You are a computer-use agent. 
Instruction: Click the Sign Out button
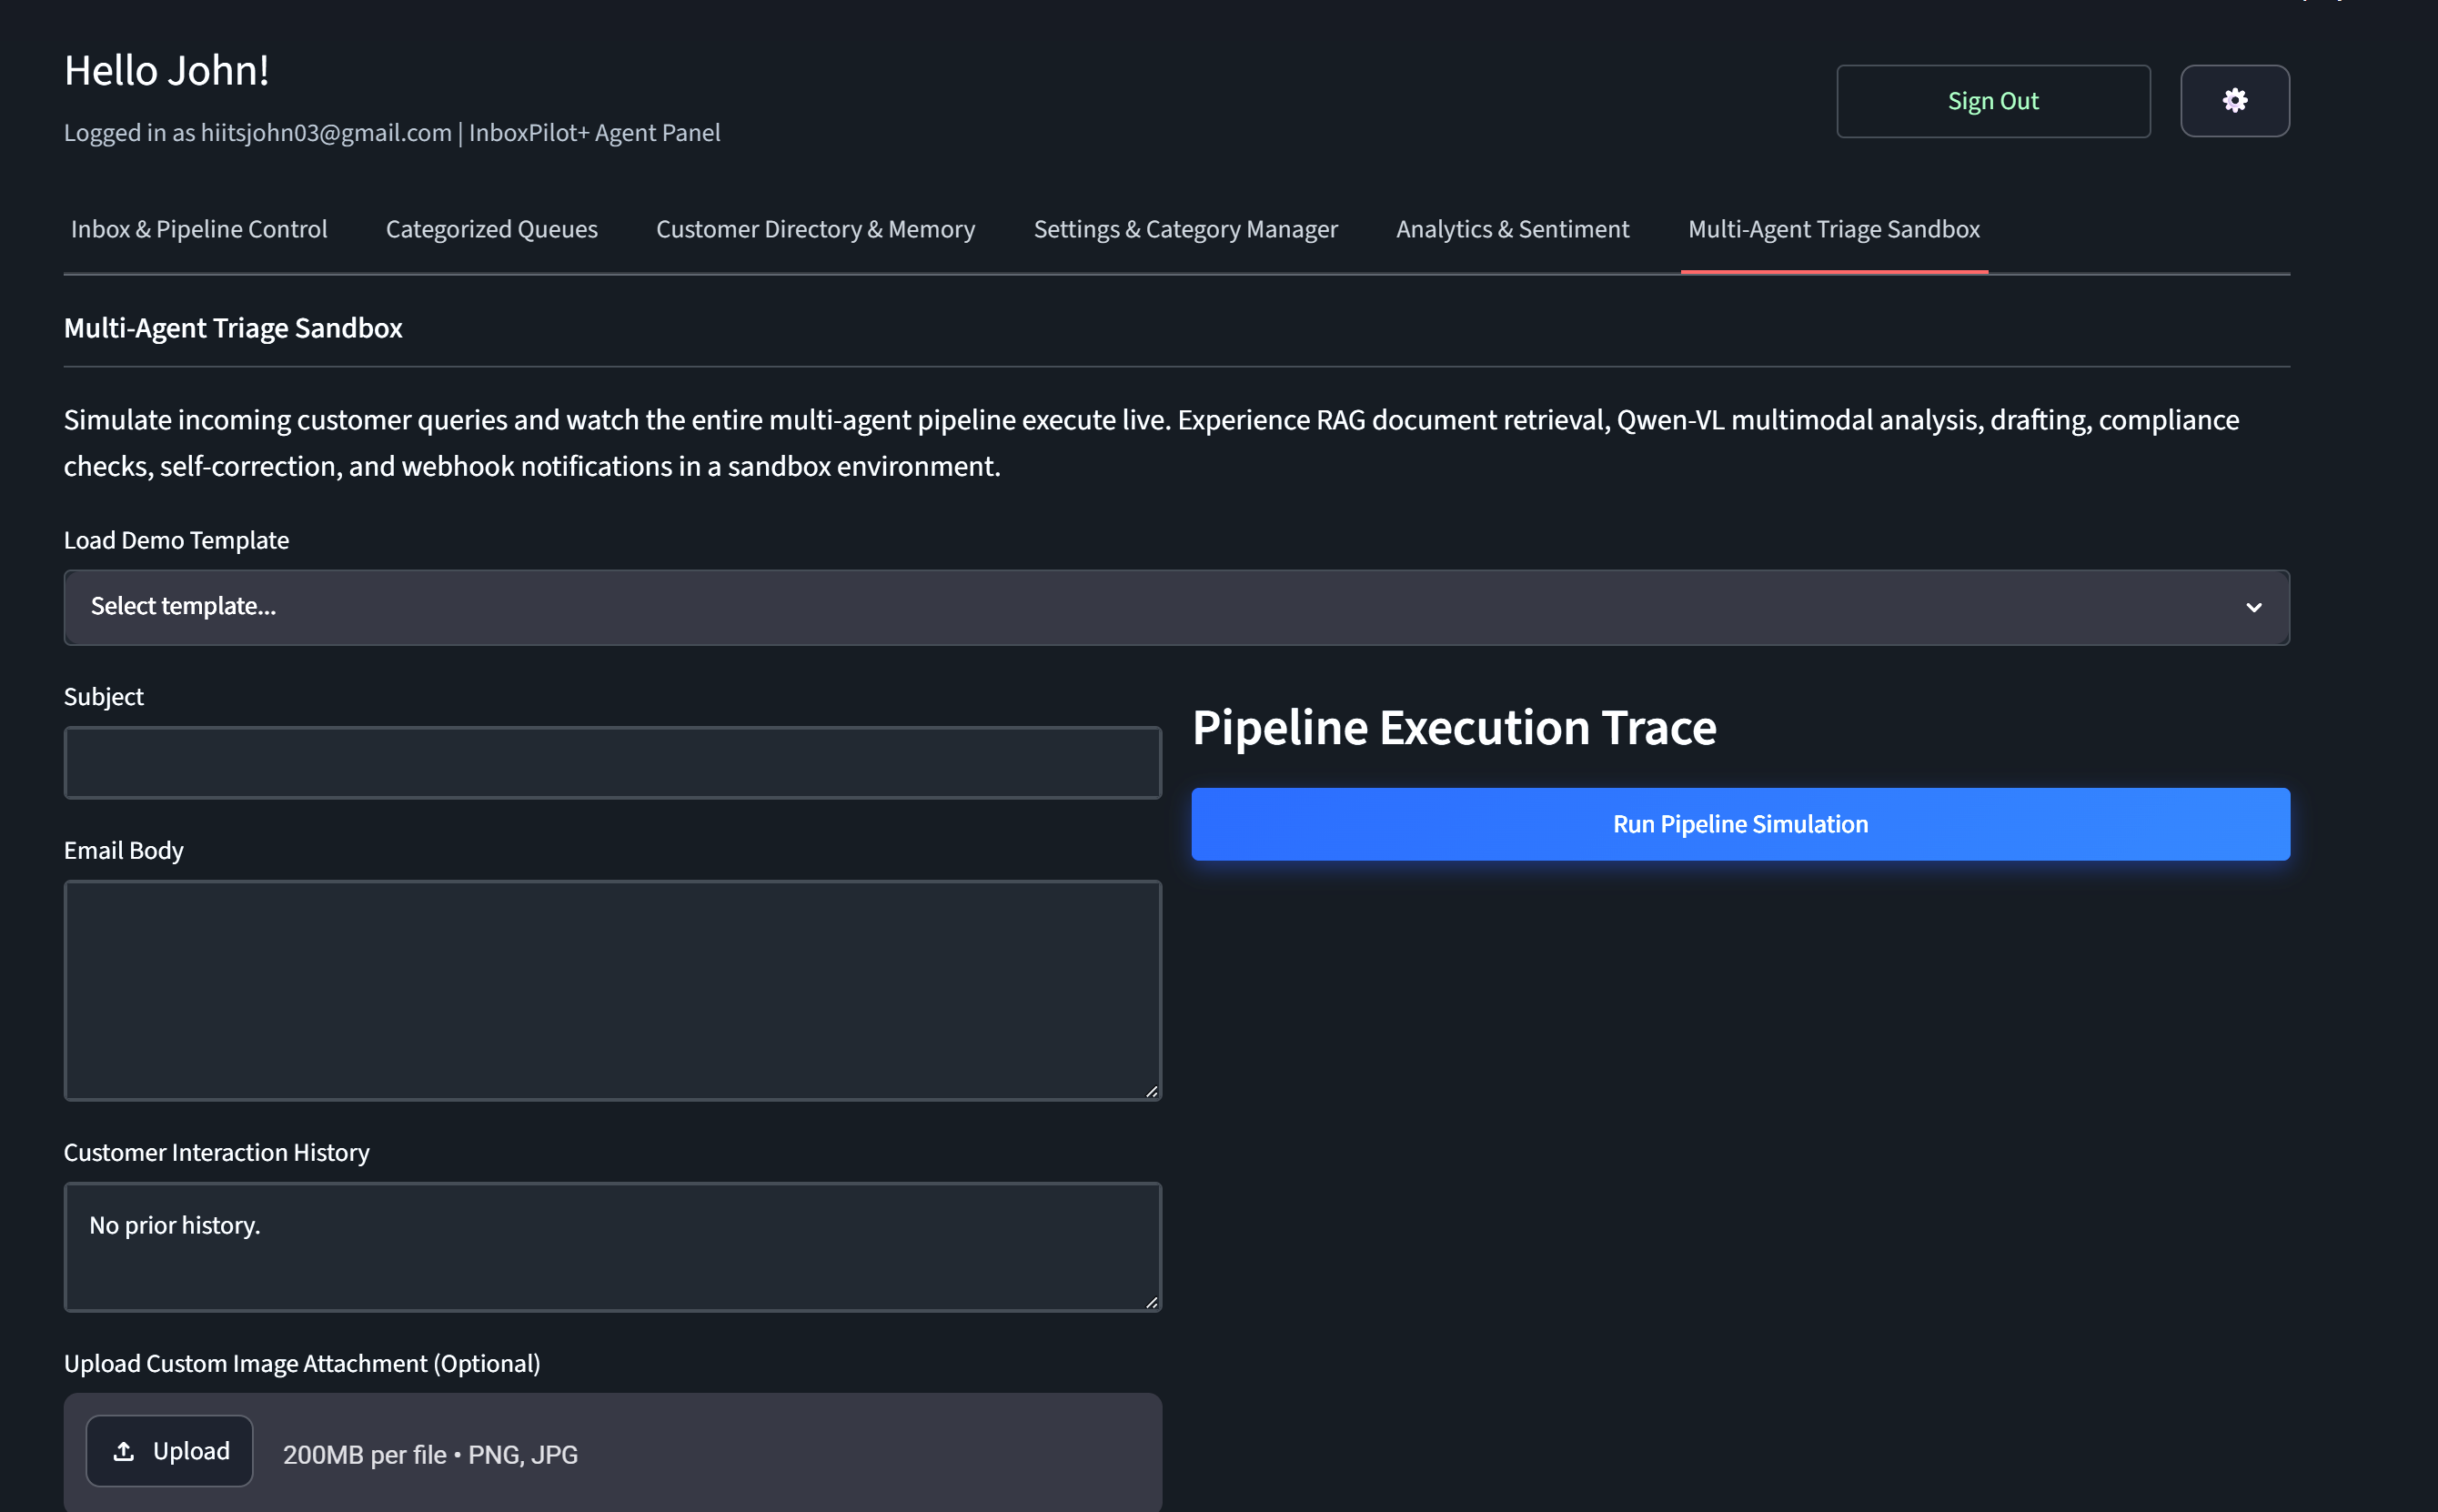pos(1993,101)
